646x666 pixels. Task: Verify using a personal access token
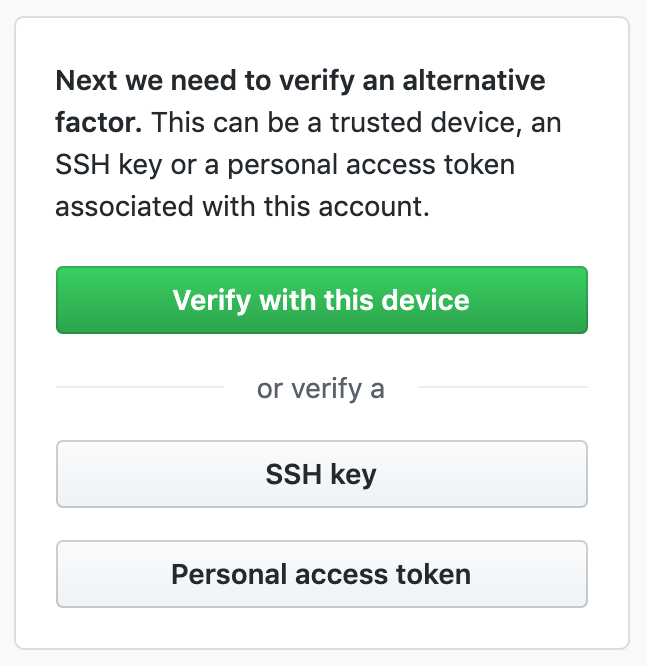[x=321, y=574]
